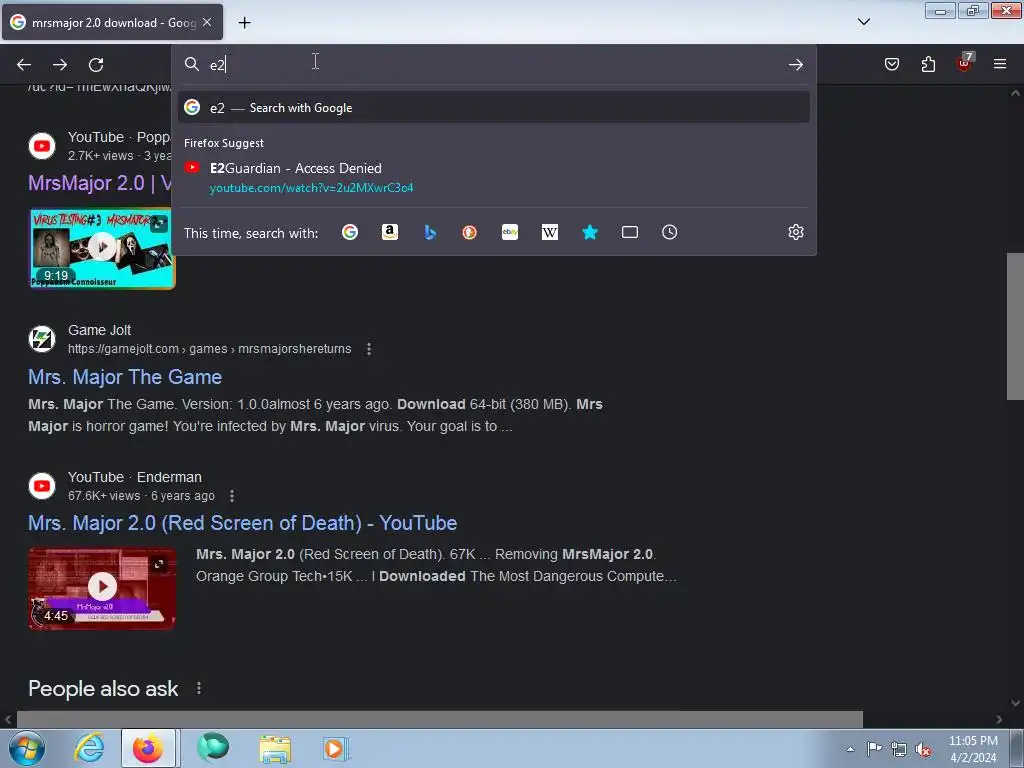Search this time with Bing icon
1024x768 pixels.
[430, 232]
